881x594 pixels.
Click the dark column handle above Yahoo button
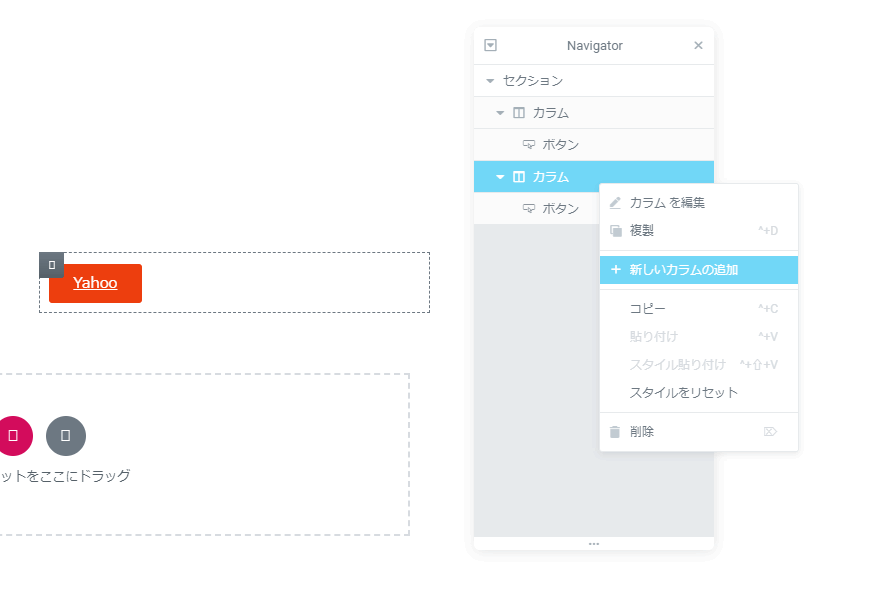click(51, 264)
